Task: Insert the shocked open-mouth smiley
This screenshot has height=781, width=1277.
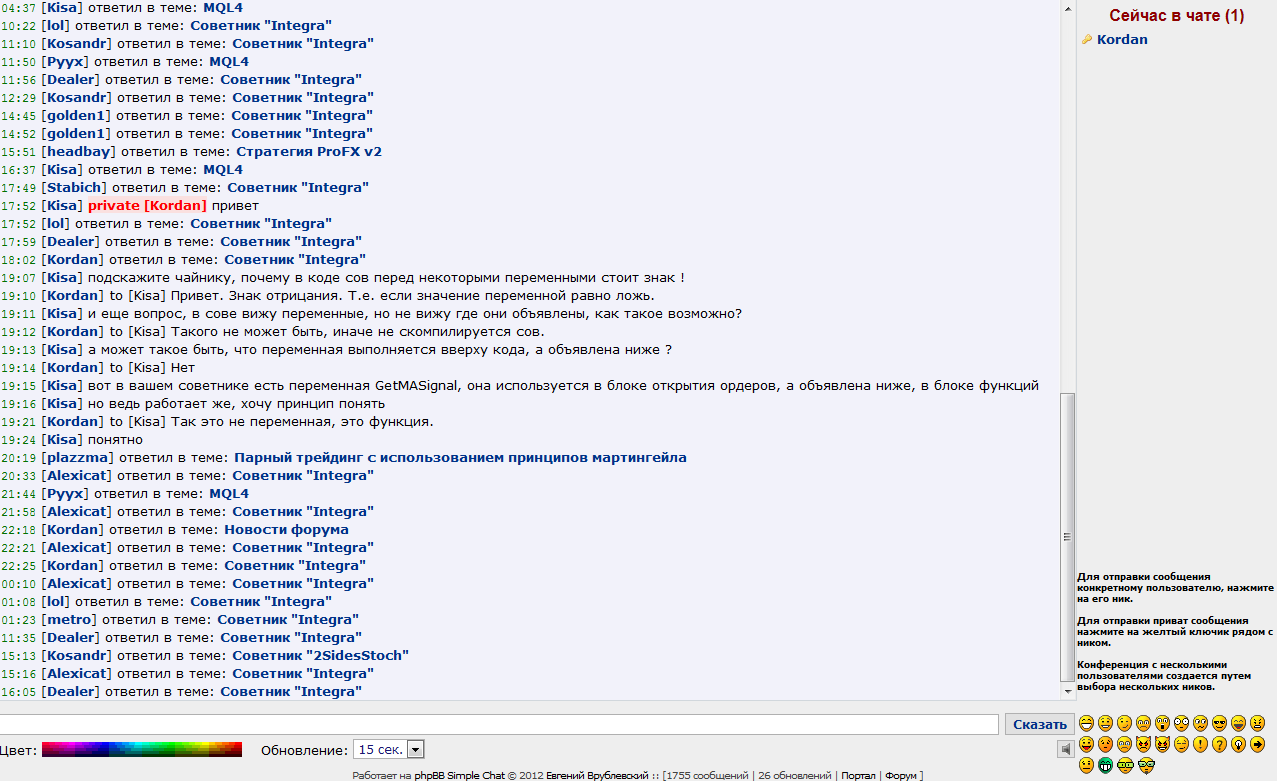Action: (1162, 723)
